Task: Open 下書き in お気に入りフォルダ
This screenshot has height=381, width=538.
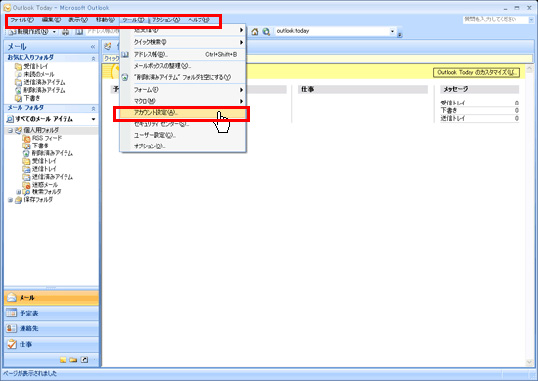Action: tap(32, 98)
